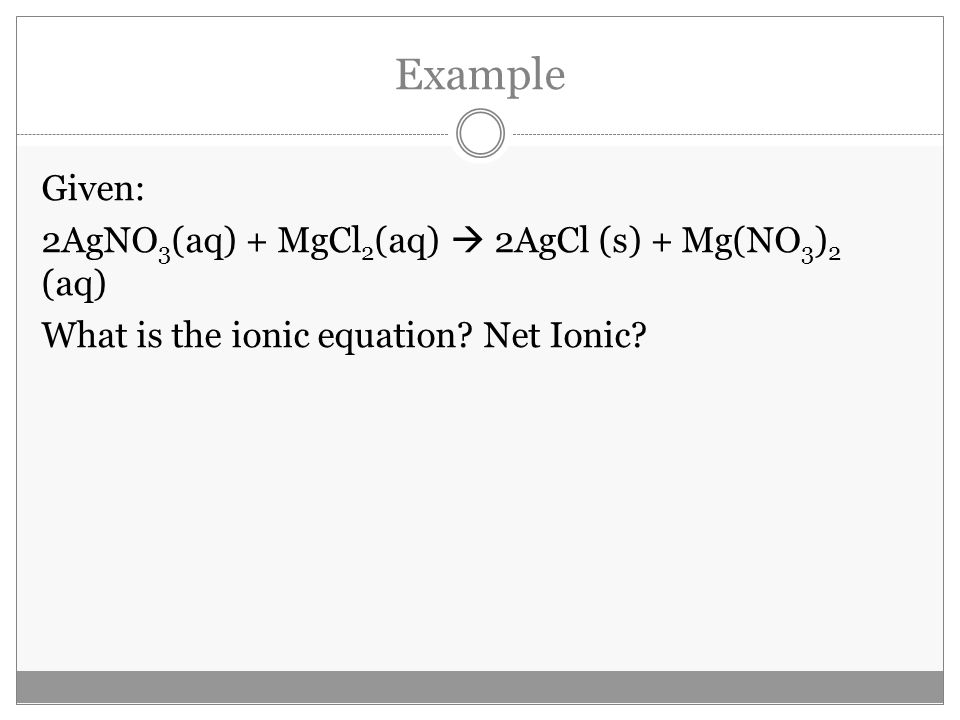The width and height of the screenshot is (960, 720).
Task: Select the slide title "Example"
Action: point(480,75)
